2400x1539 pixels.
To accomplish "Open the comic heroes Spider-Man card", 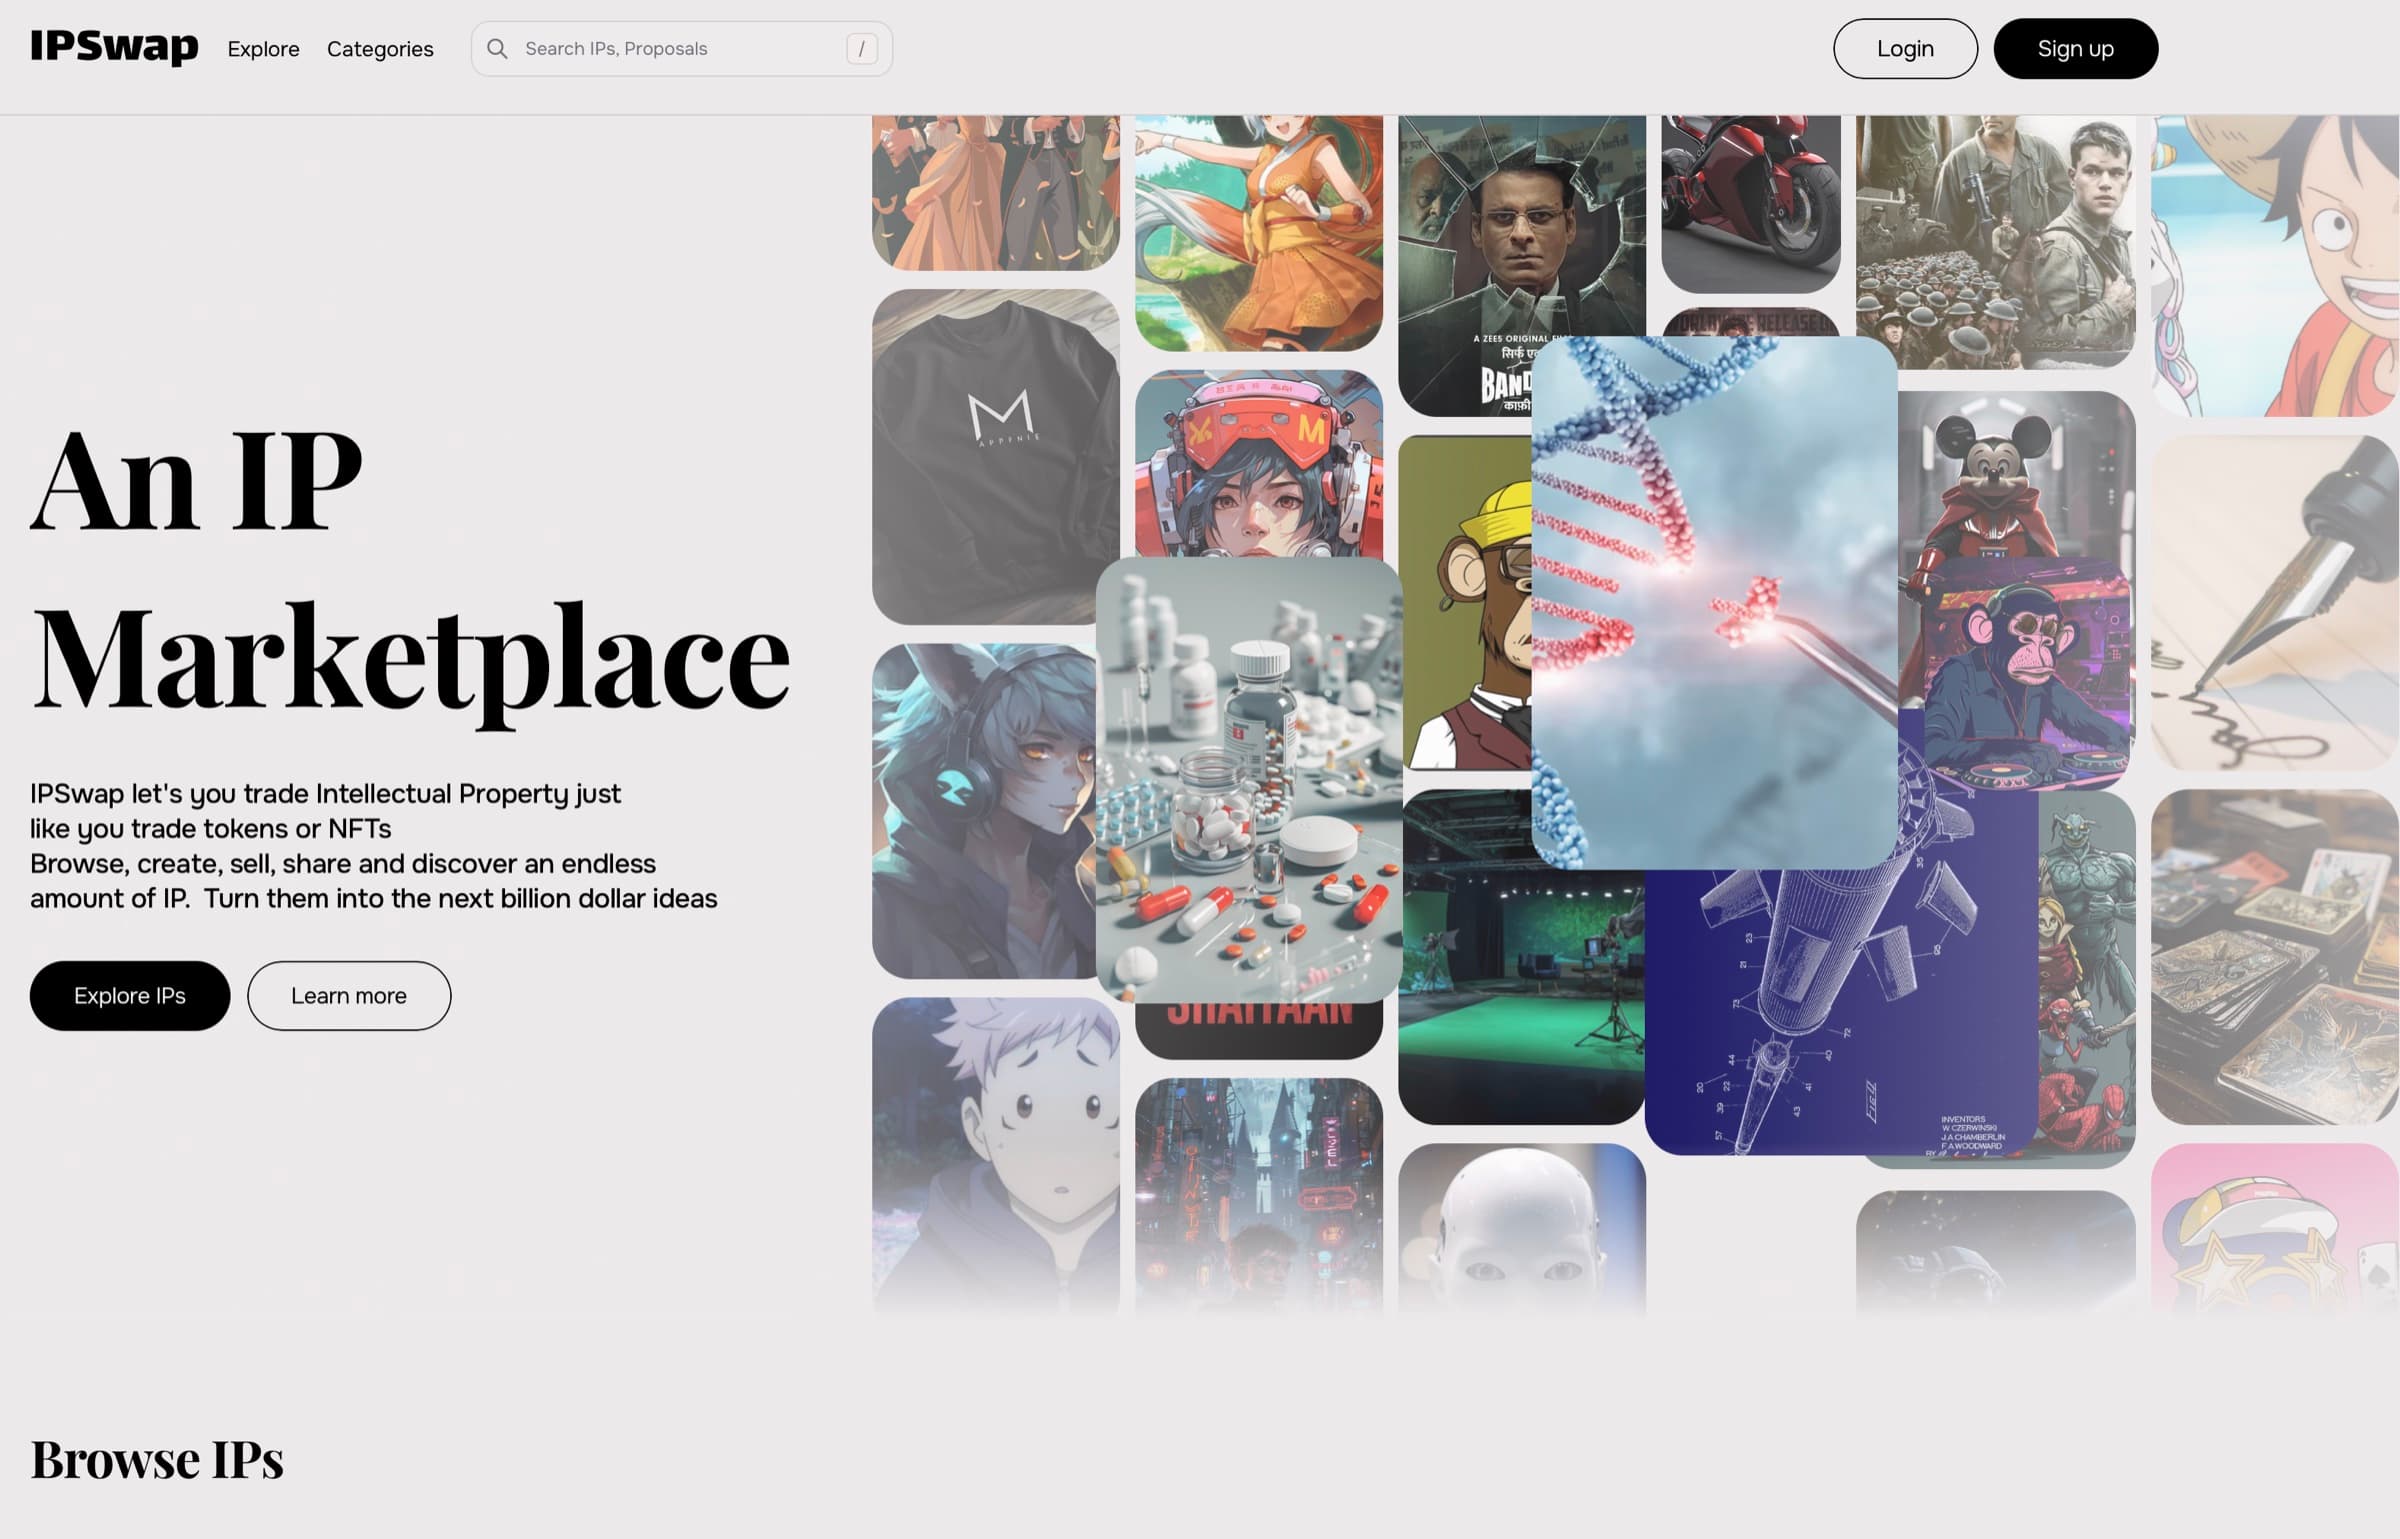I will pos(2087,980).
